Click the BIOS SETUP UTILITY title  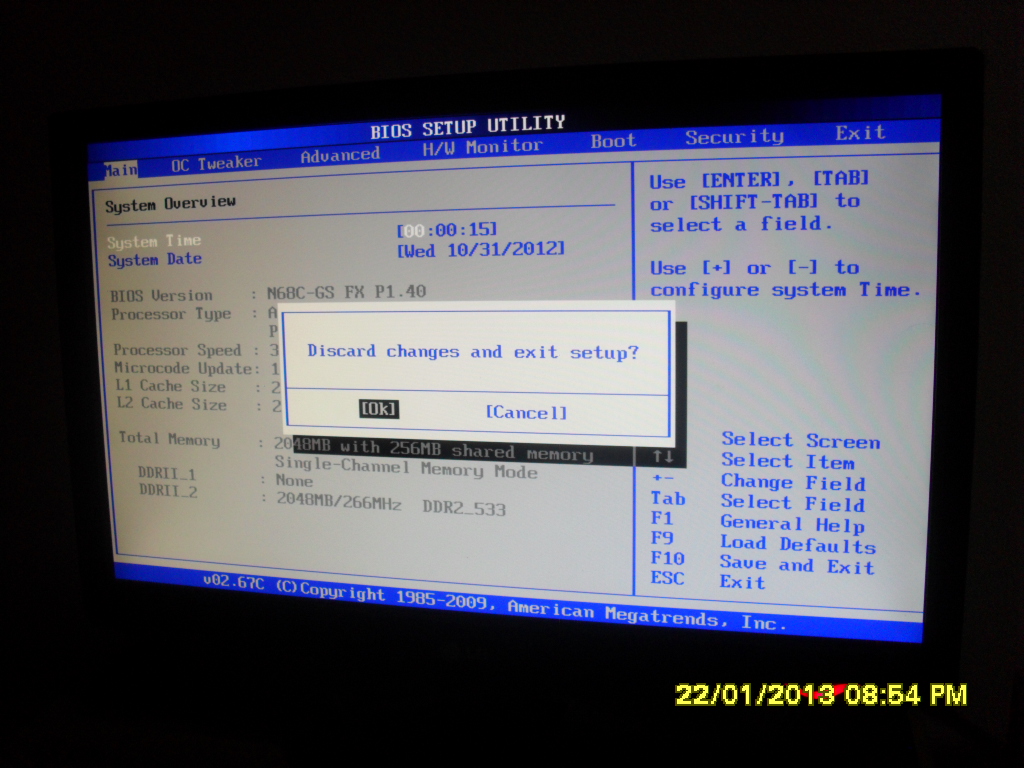[467, 127]
